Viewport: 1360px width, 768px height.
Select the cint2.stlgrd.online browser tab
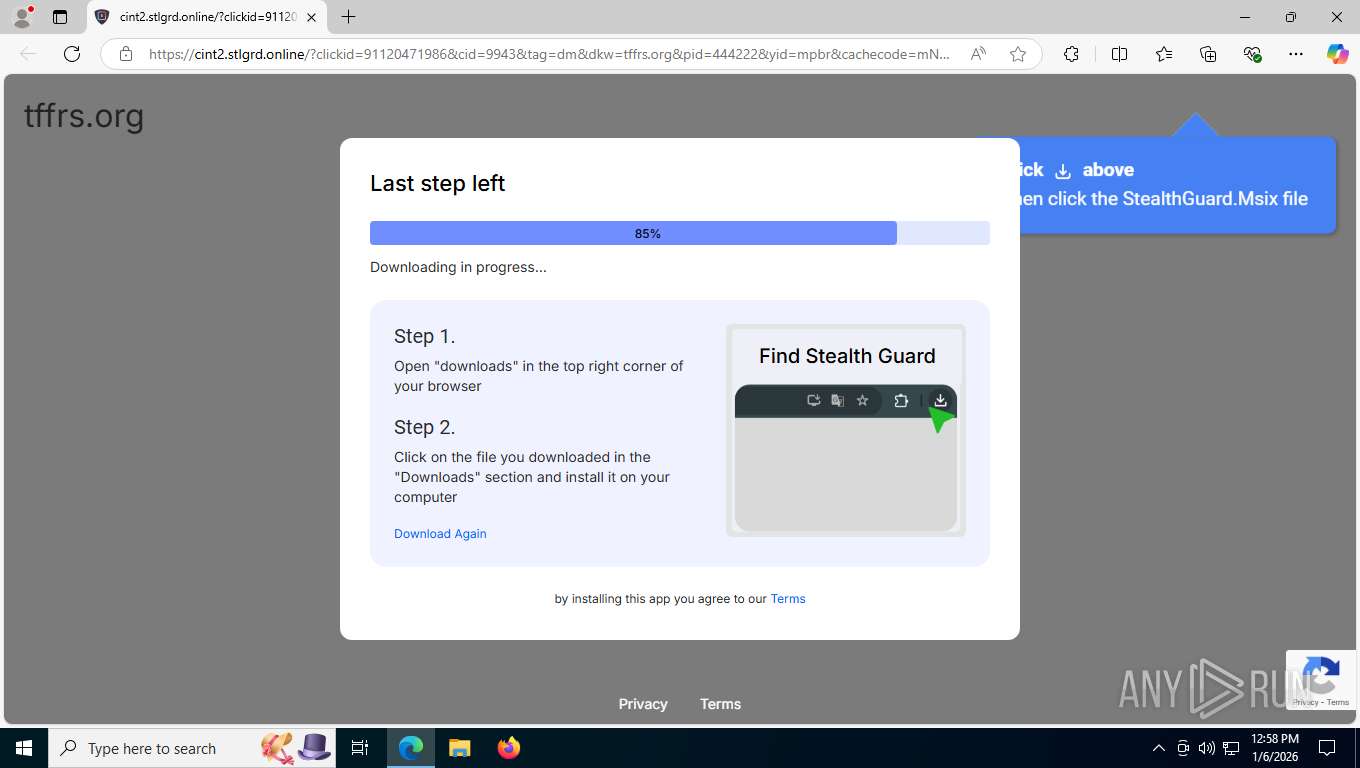[206, 17]
